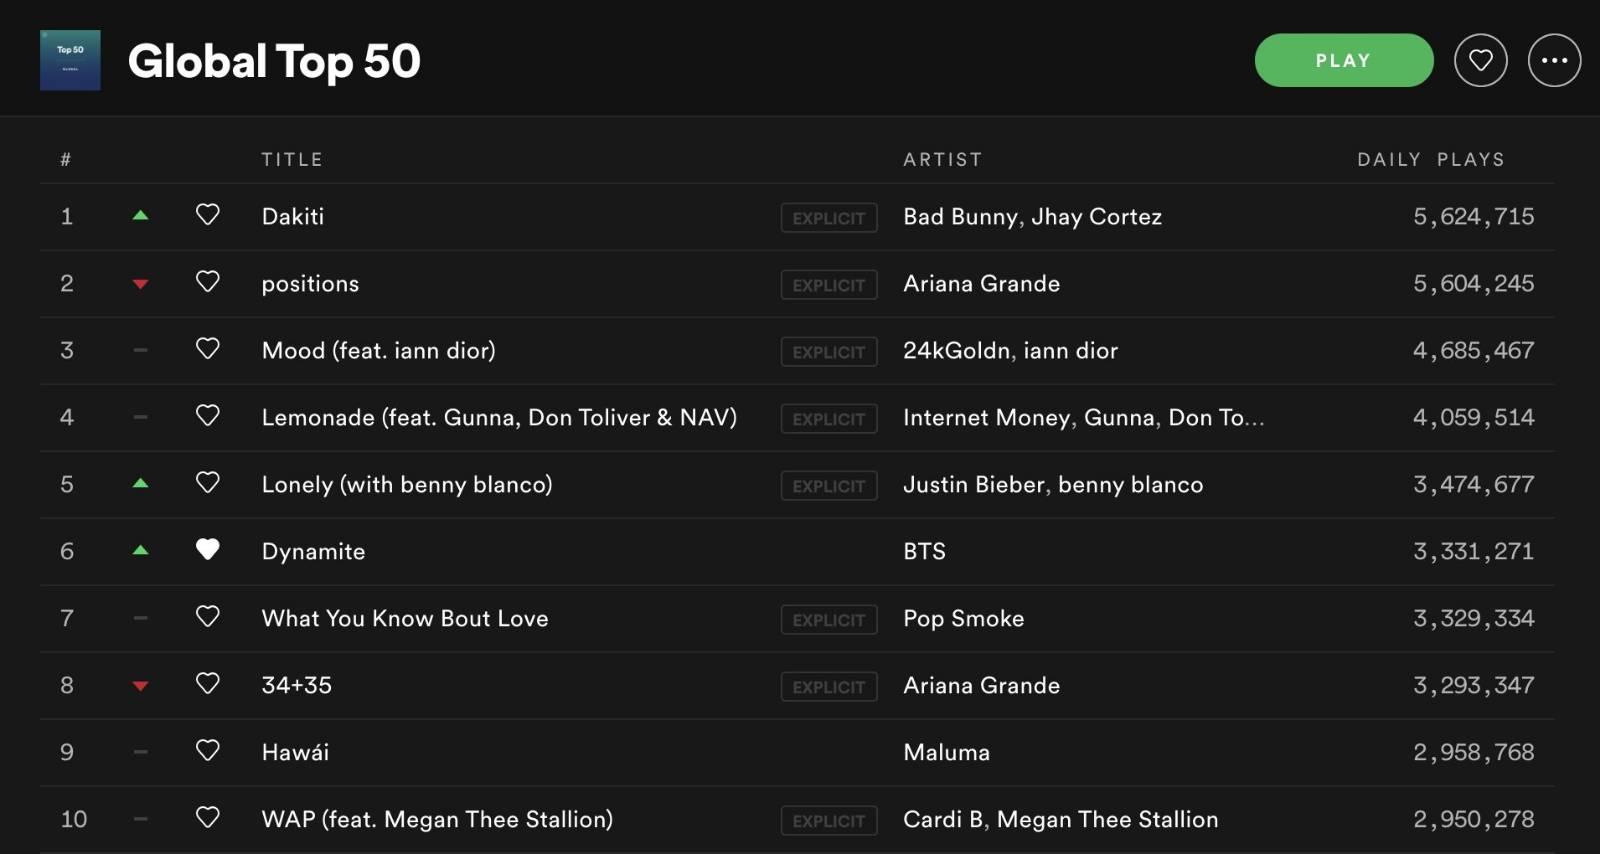This screenshot has height=854, width=1600.
Task: Toggle like on What You Know Bout Love
Action: coord(207,617)
